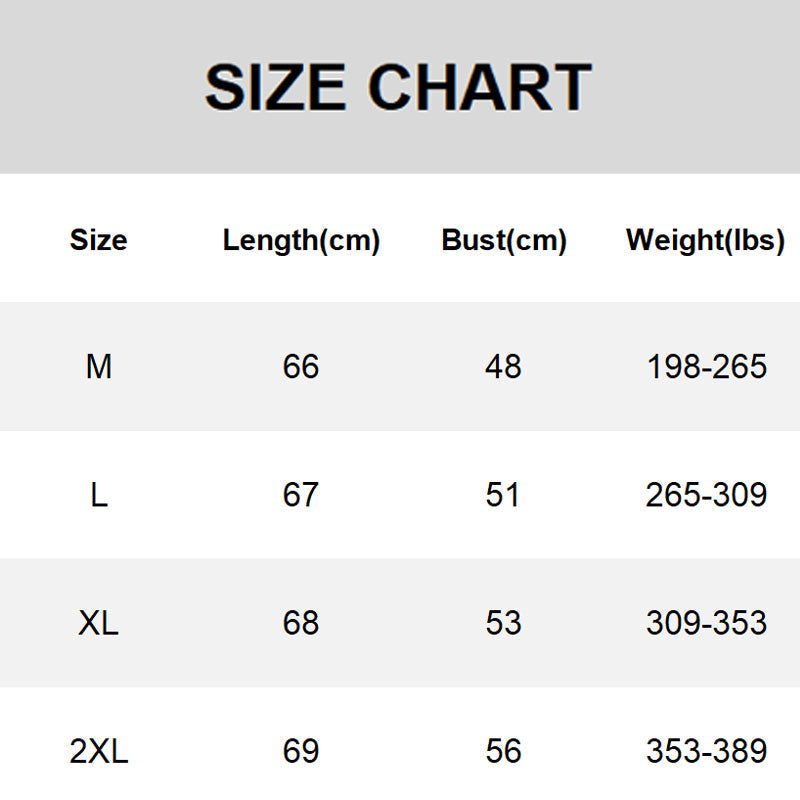Click length value 69 in 2XL row
The image size is (800, 800).
tap(301, 751)
